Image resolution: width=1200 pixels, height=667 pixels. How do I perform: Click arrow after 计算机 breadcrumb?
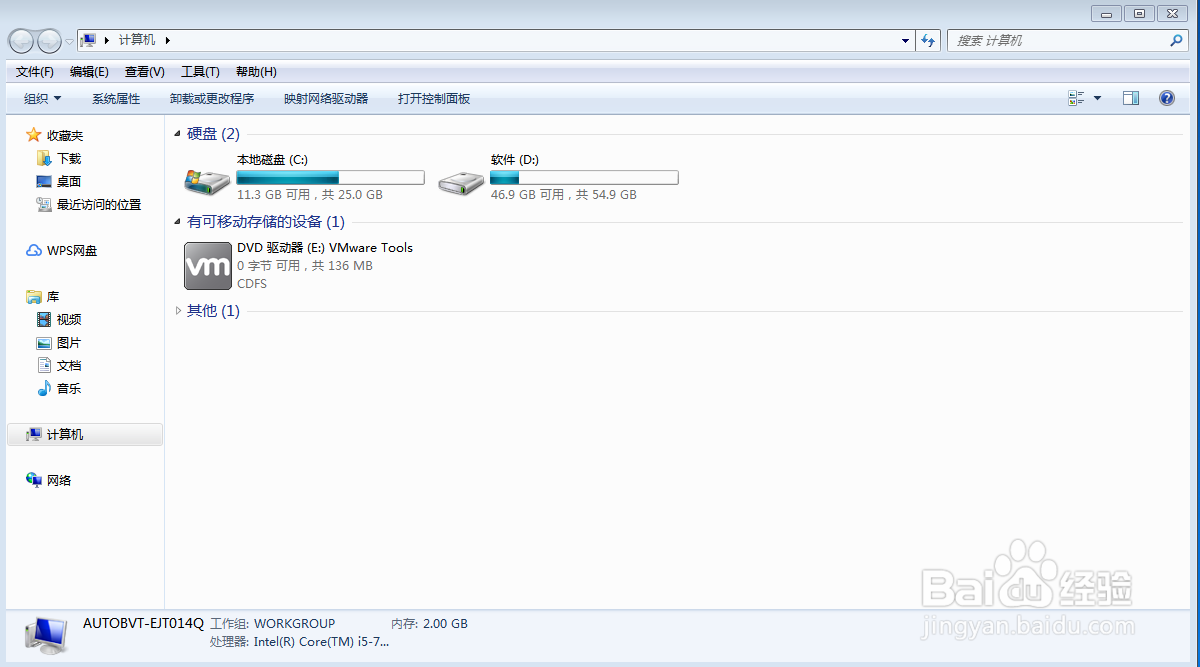(x=168, y=40)
